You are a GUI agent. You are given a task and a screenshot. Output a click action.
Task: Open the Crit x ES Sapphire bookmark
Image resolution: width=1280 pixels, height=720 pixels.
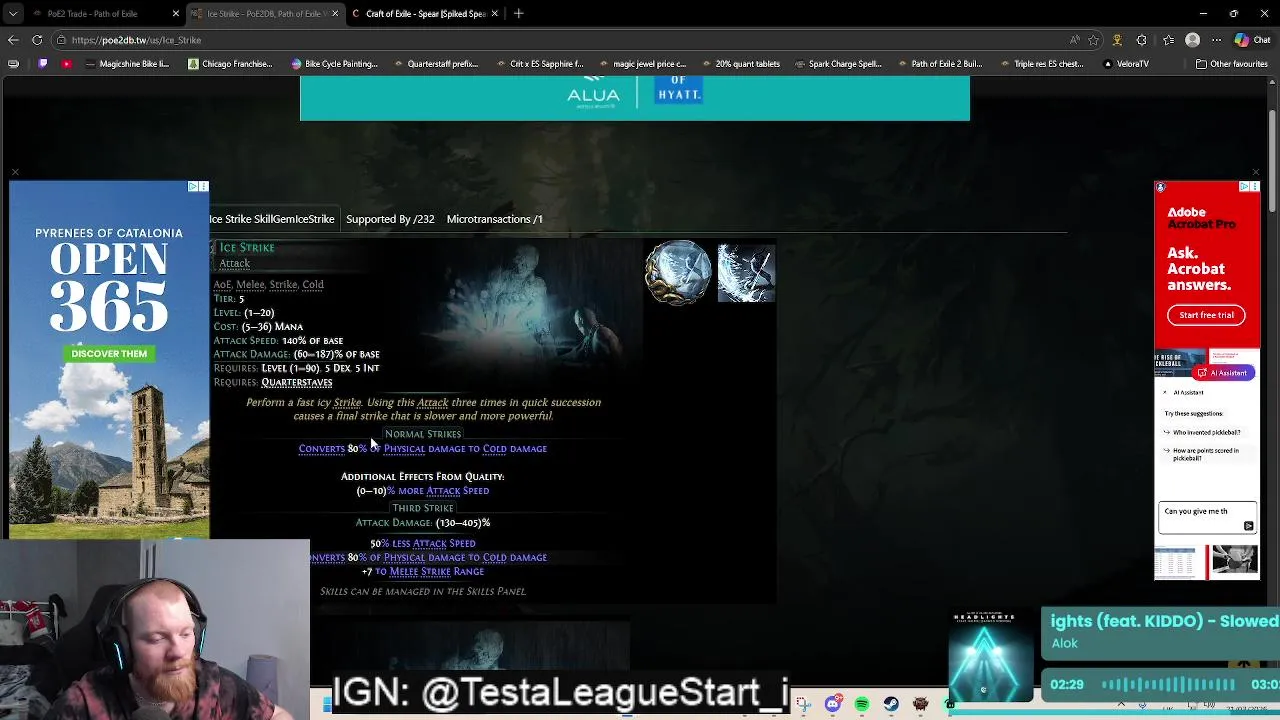[539, 64]
